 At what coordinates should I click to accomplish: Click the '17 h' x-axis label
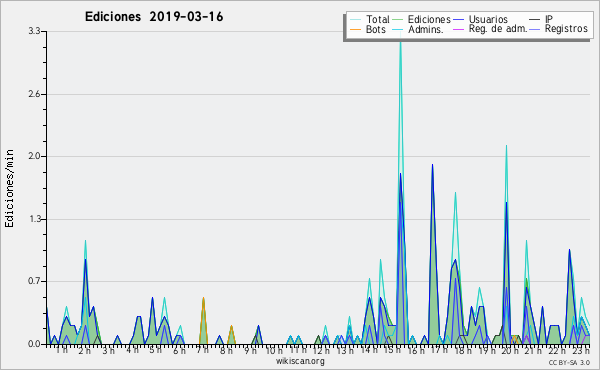[439, 350]
